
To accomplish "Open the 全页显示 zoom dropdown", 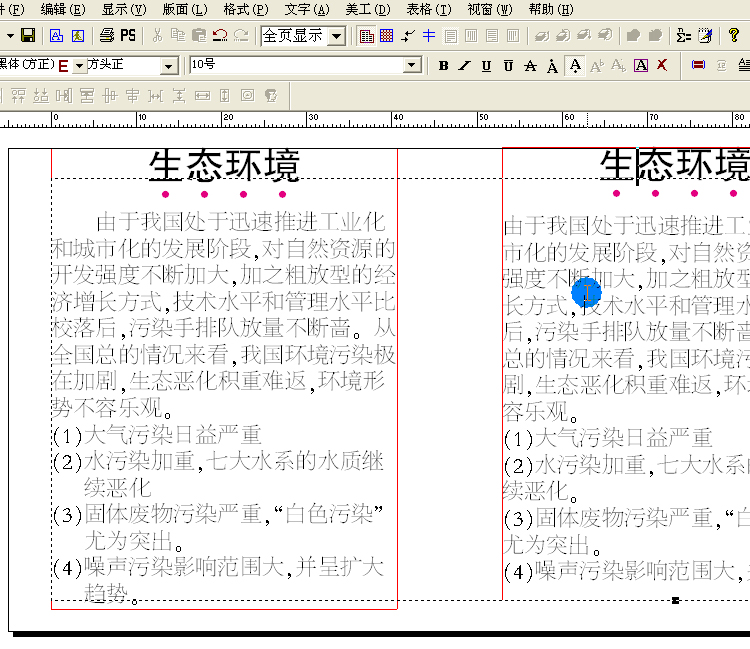I will coord(336,36).
